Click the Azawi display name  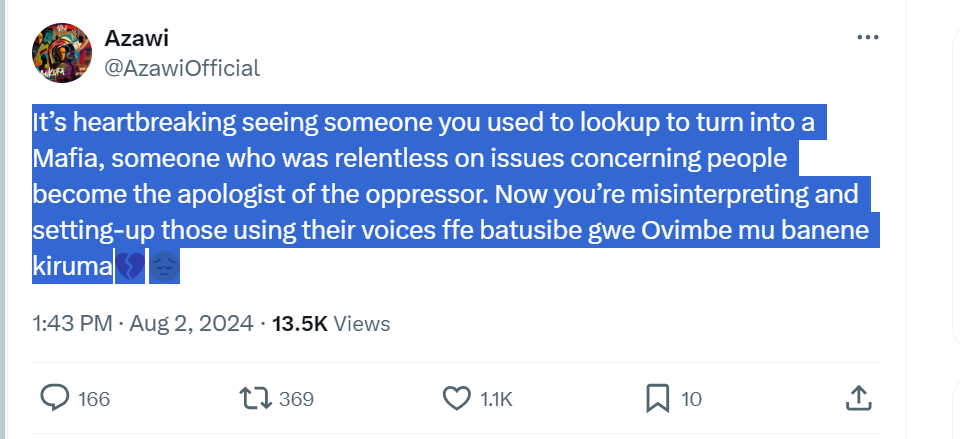(132, 39)
